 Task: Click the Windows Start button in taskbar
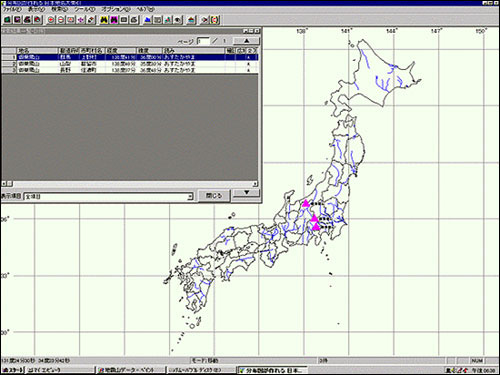click(x=13, y=370)
